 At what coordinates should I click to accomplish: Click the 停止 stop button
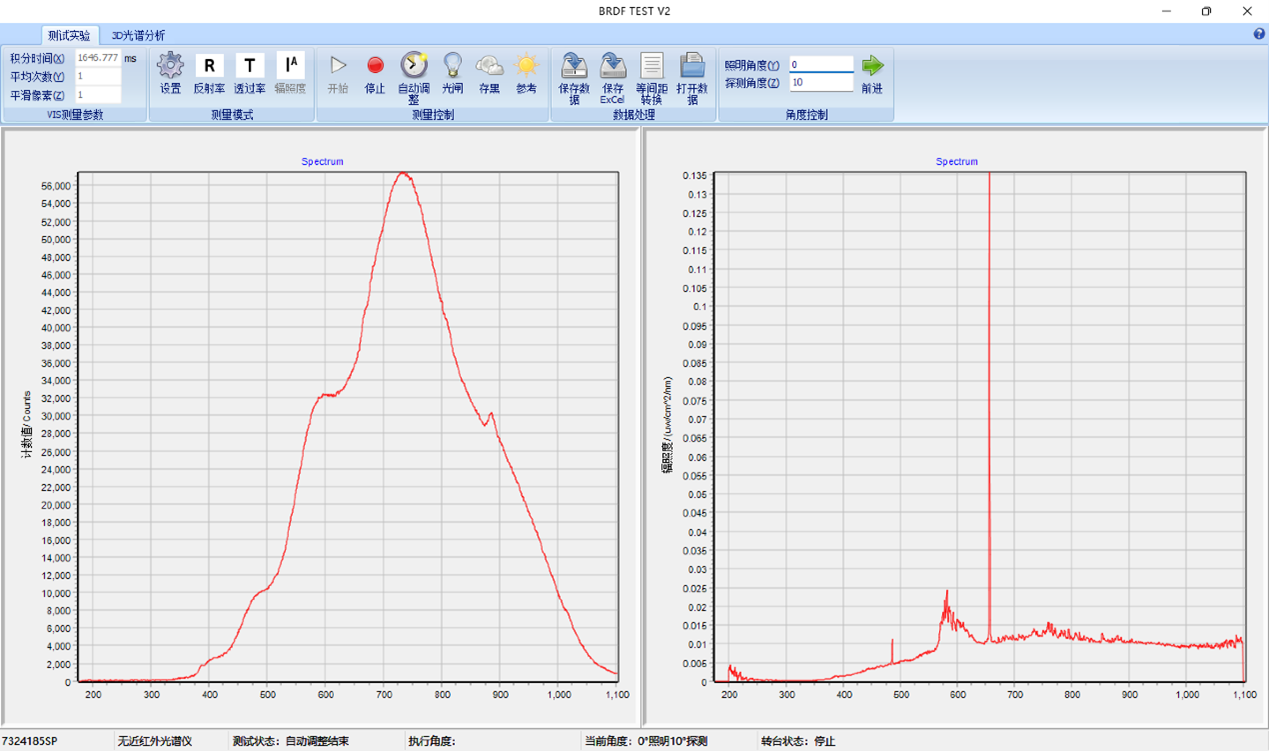[375, 66]
